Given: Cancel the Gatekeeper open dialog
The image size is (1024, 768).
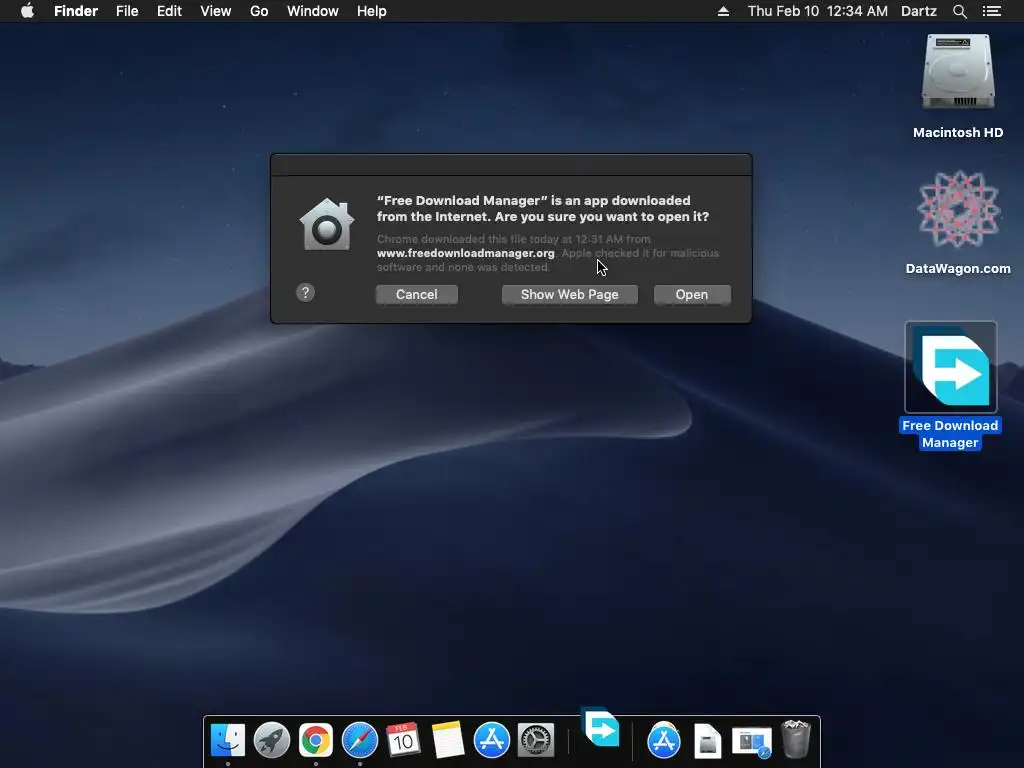Looking at the screenshot, I should 417,295.
